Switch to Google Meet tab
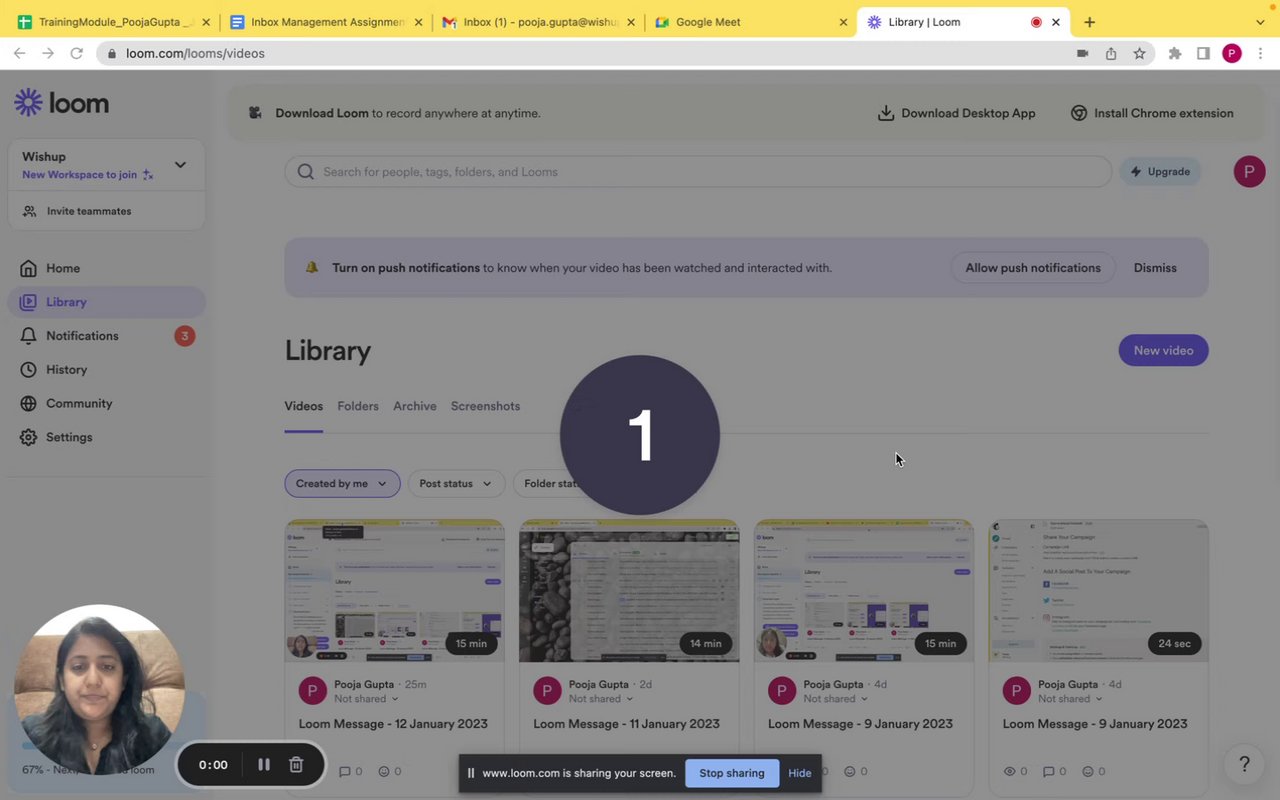Viewport: 1280px width, 800px height. (750, 22)
